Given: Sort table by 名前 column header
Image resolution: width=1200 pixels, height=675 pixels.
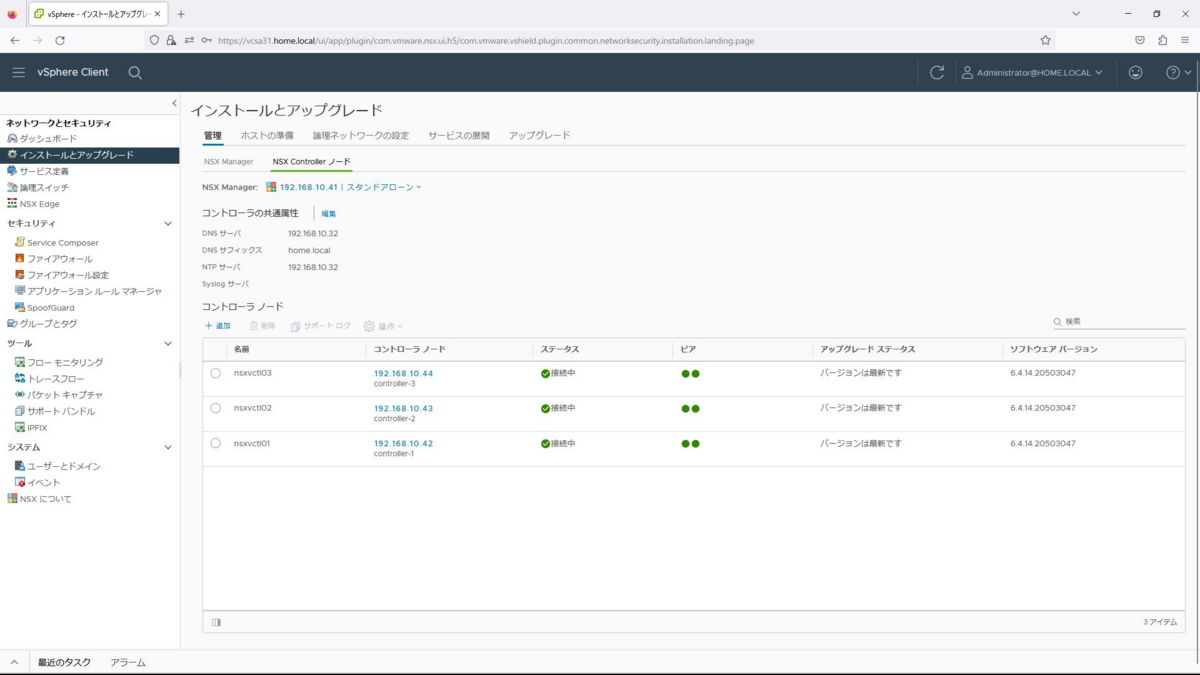Looking at the screenshot, I should tap(242, 349).
